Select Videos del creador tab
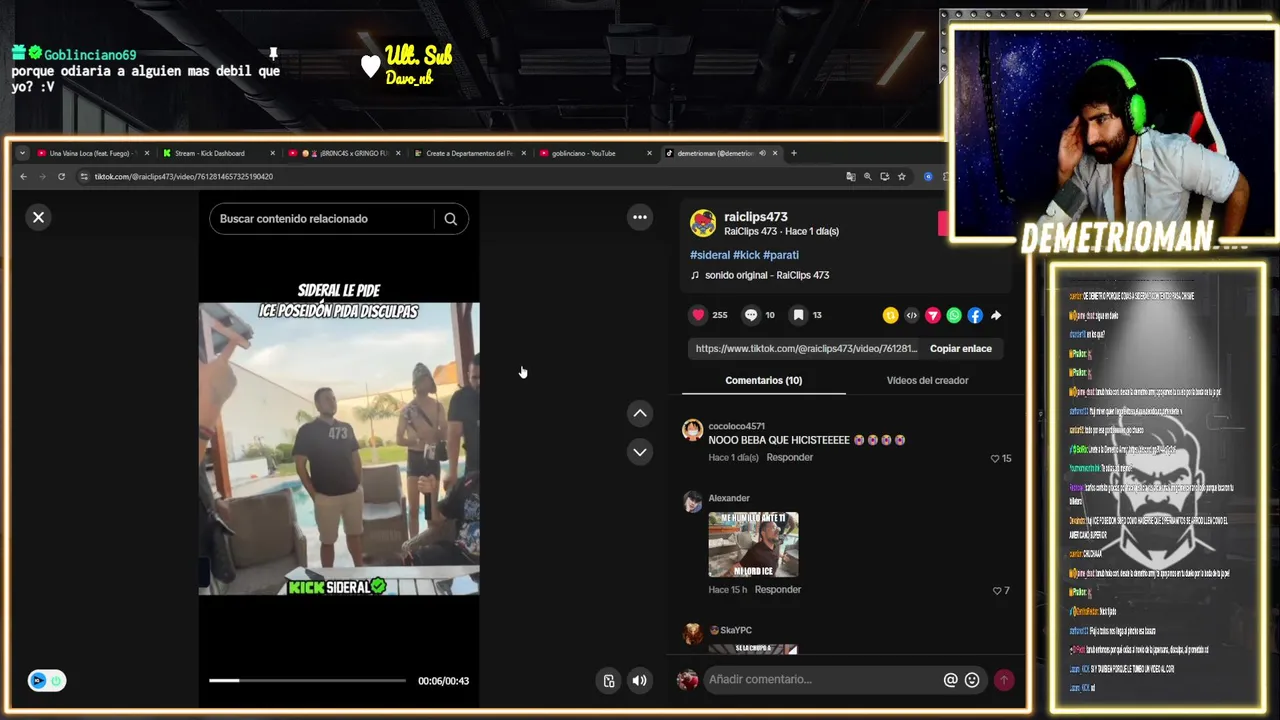Viewport: 1280px width, 720px height. 927,381
